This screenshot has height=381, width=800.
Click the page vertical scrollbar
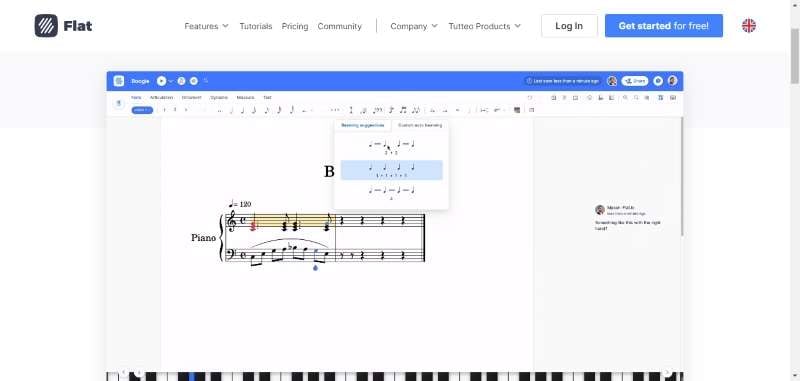click(x=795, y=56)
